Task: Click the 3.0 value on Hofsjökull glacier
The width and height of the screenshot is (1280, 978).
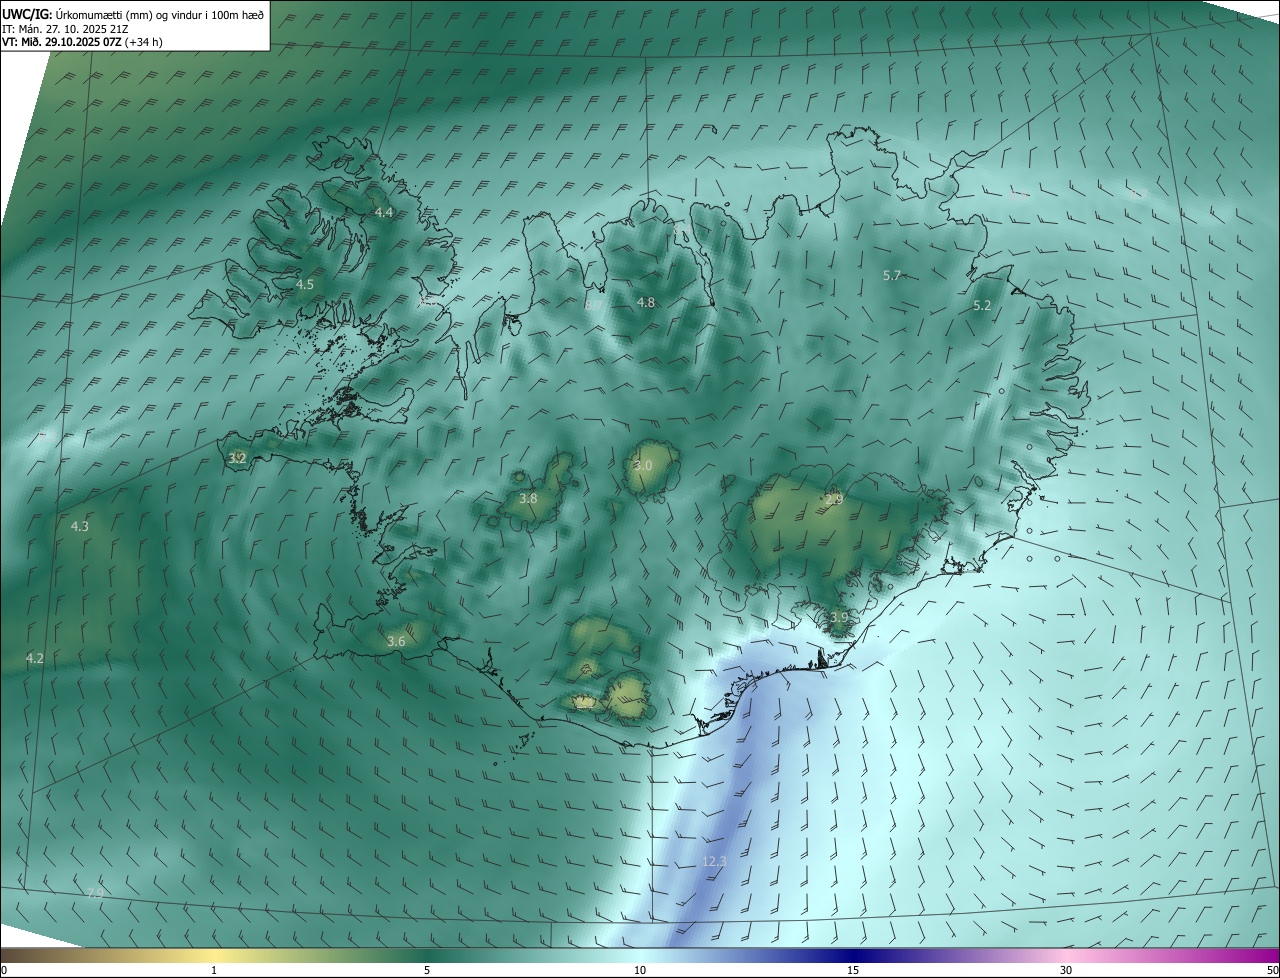Action: click(x=643, y=466)
